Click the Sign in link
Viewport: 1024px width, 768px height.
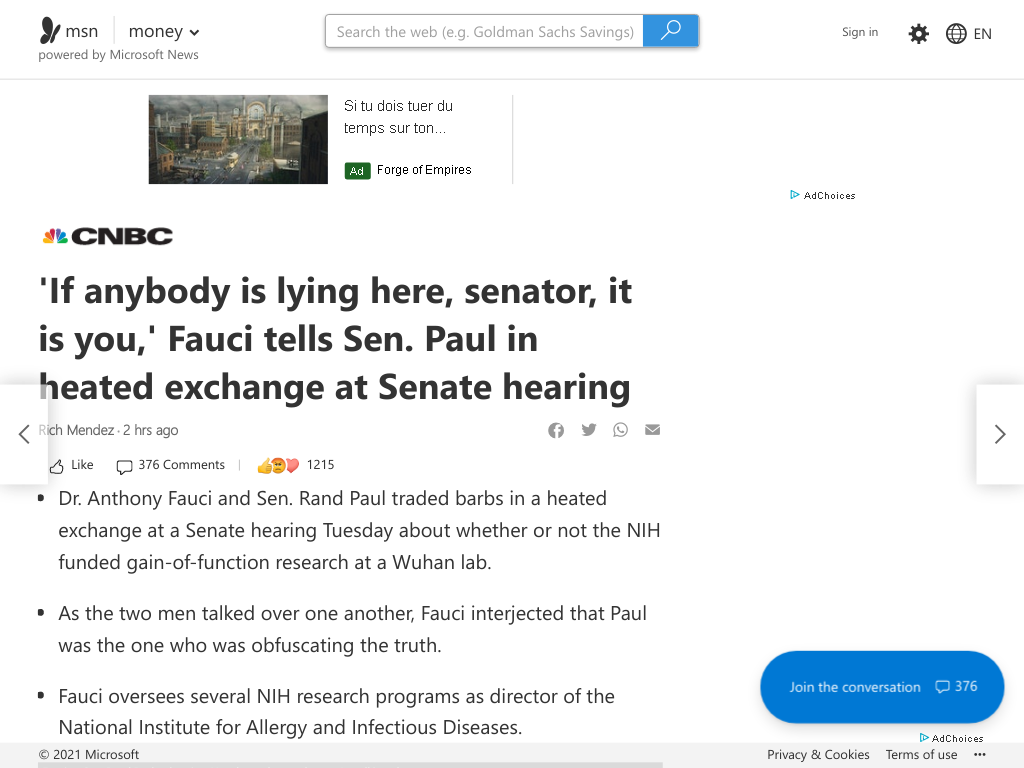[859, 32]
